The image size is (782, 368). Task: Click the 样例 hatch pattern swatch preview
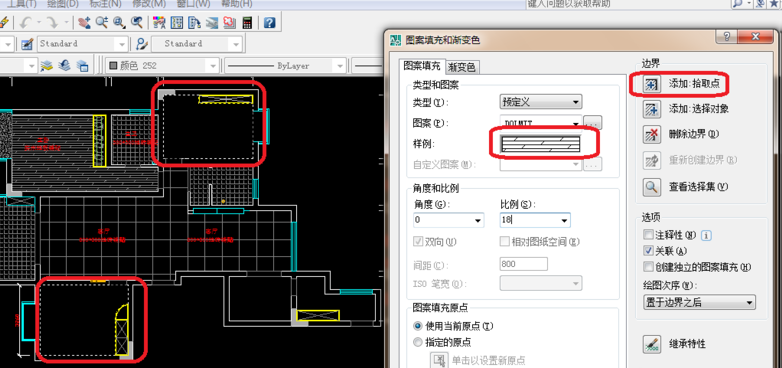541,144
